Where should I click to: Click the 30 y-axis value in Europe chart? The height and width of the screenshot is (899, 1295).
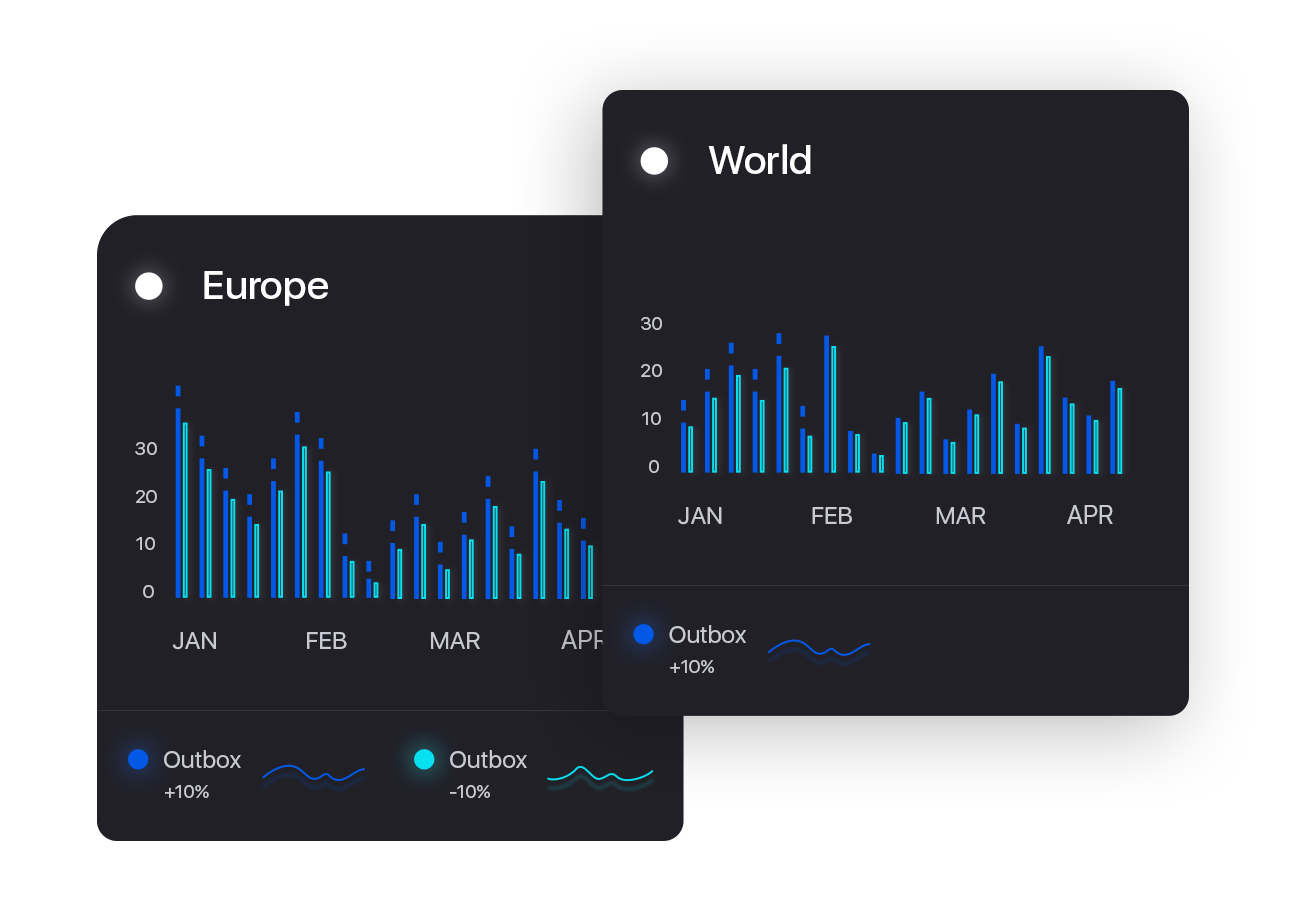(x=146, y=448)
